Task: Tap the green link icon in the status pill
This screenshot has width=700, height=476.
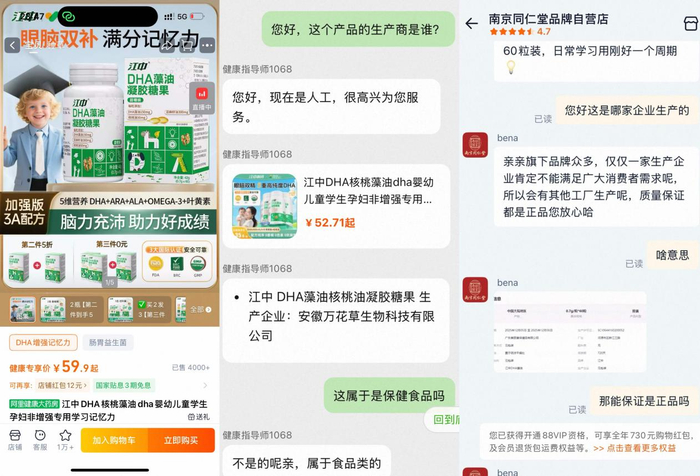Action: pos(68,17)
